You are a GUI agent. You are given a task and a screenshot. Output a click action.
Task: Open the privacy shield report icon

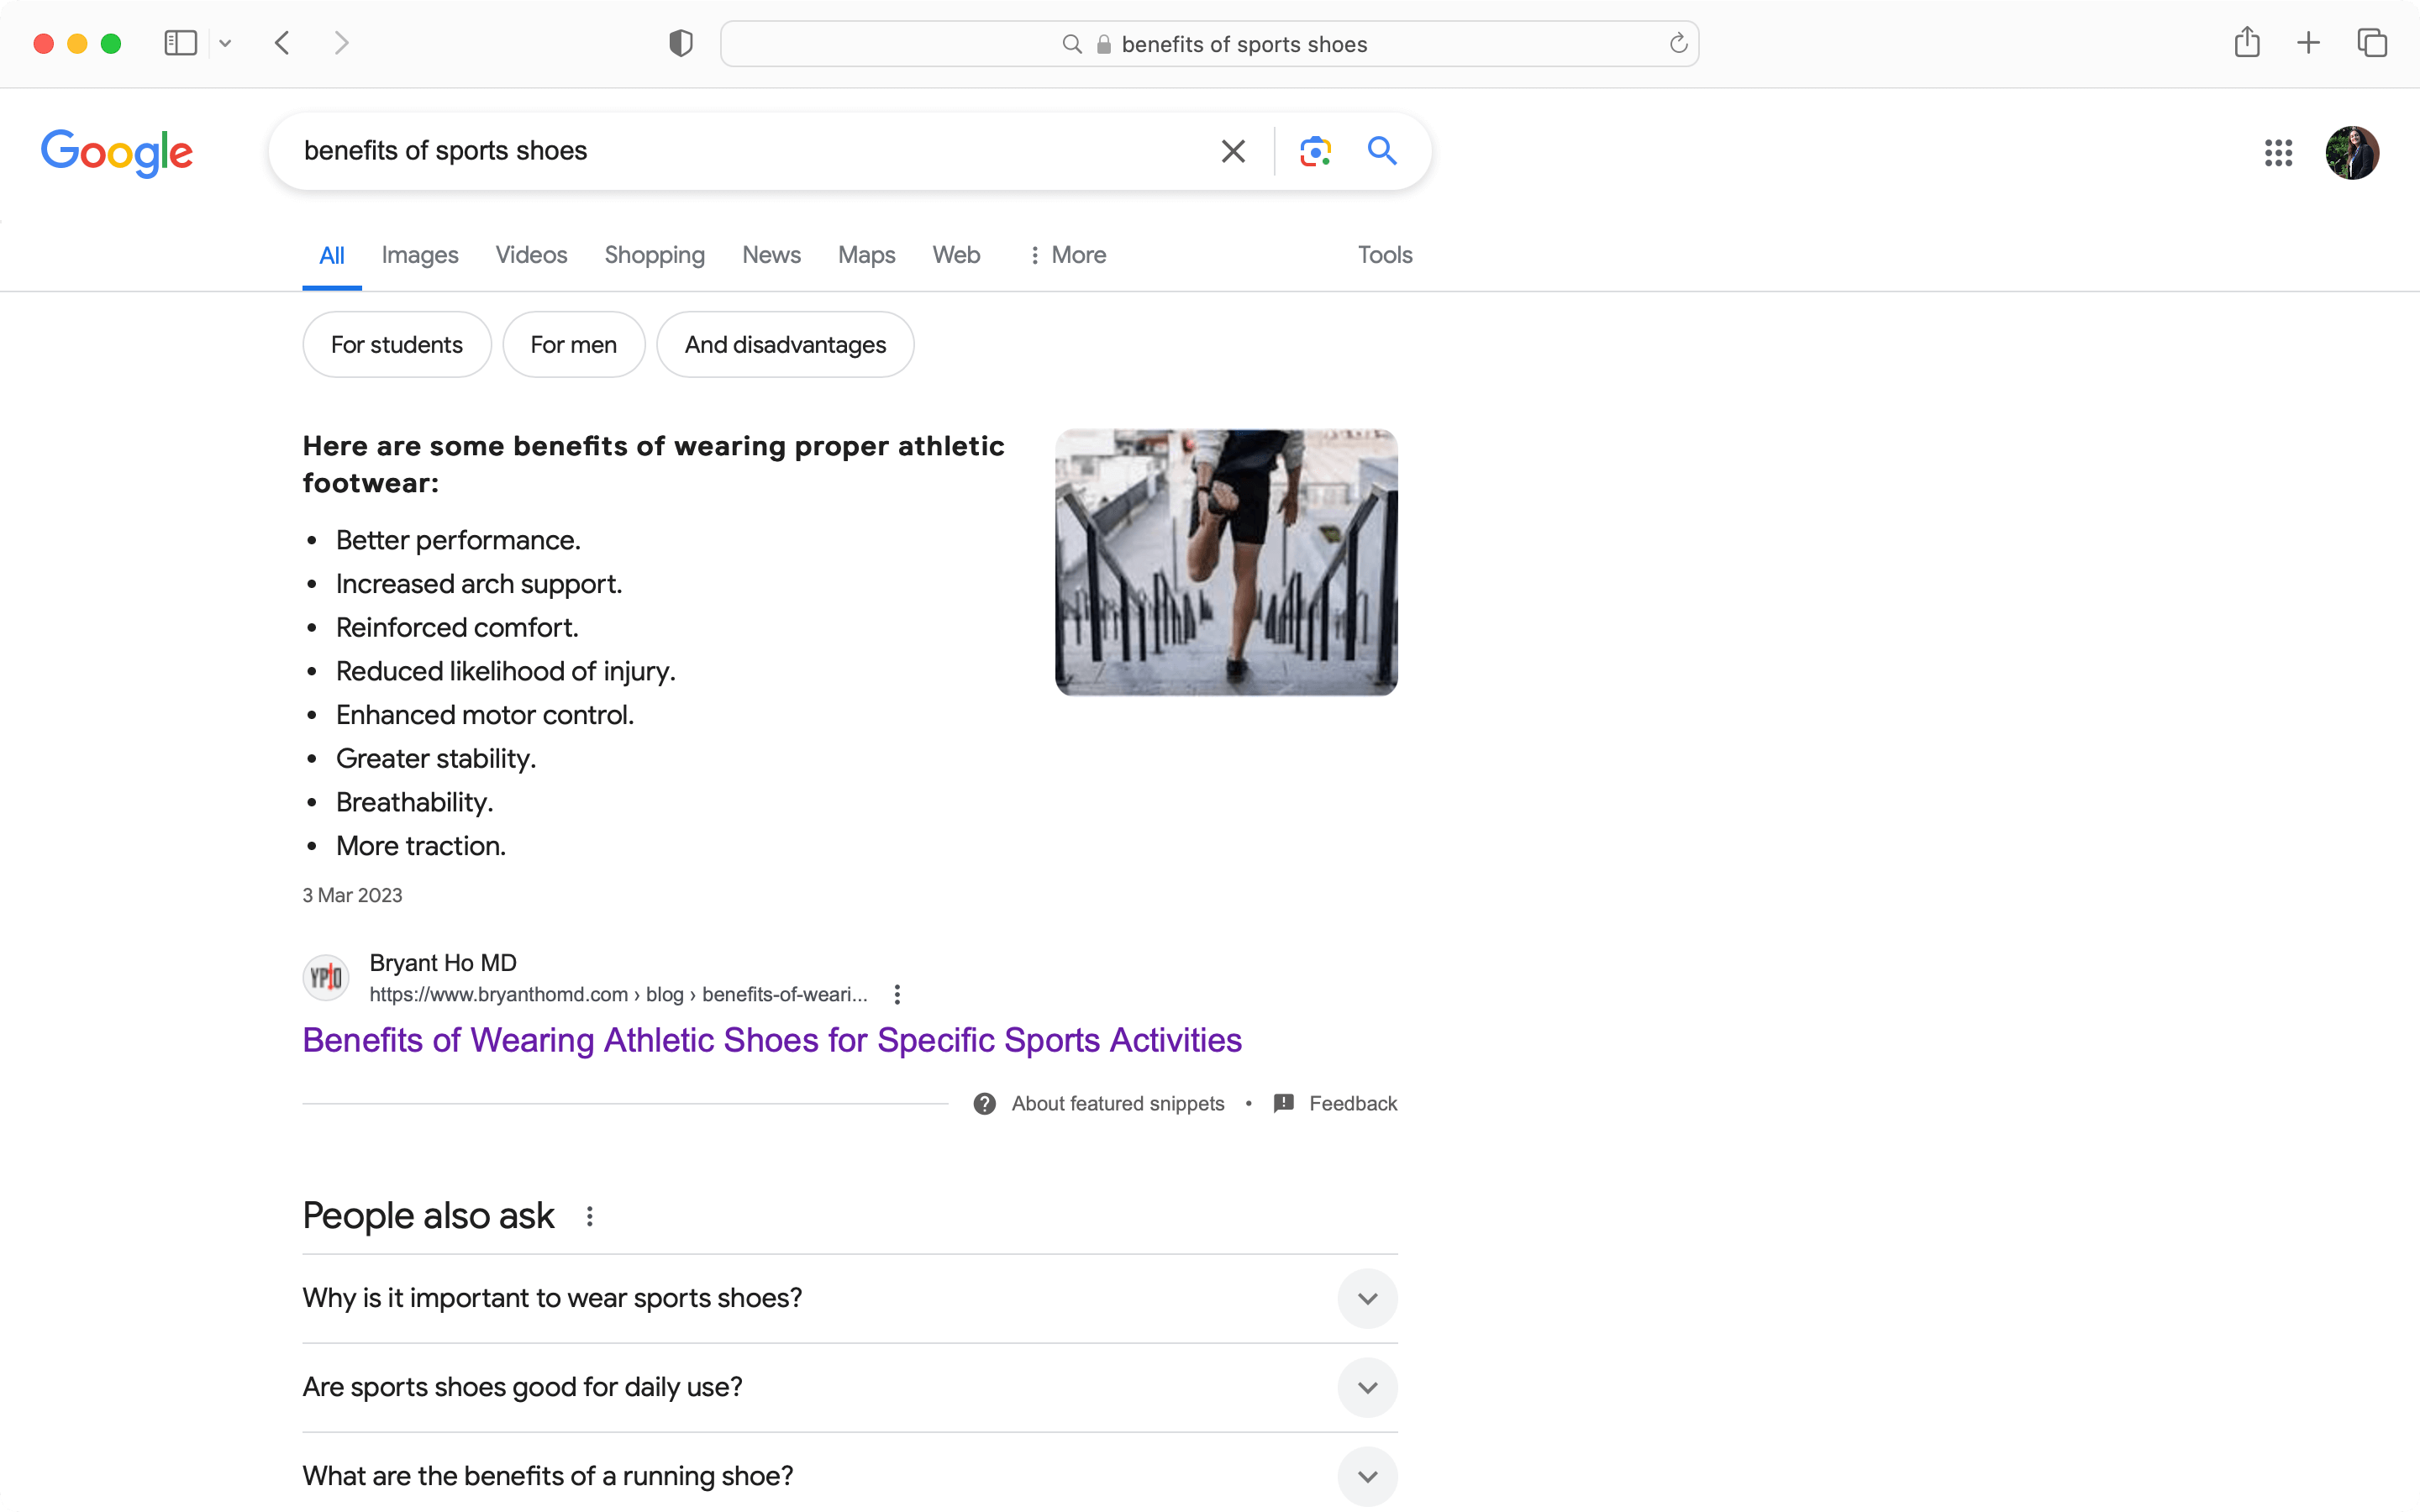(x=681, y=43)
